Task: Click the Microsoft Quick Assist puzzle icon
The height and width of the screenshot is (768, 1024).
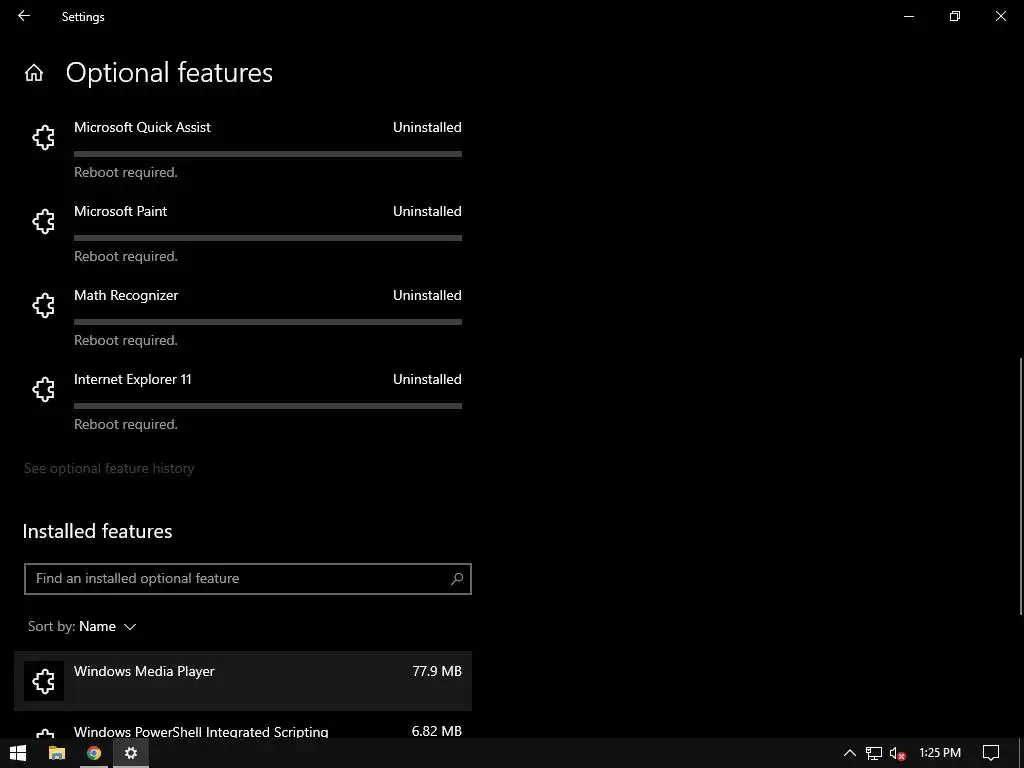Action: point(44,138)
